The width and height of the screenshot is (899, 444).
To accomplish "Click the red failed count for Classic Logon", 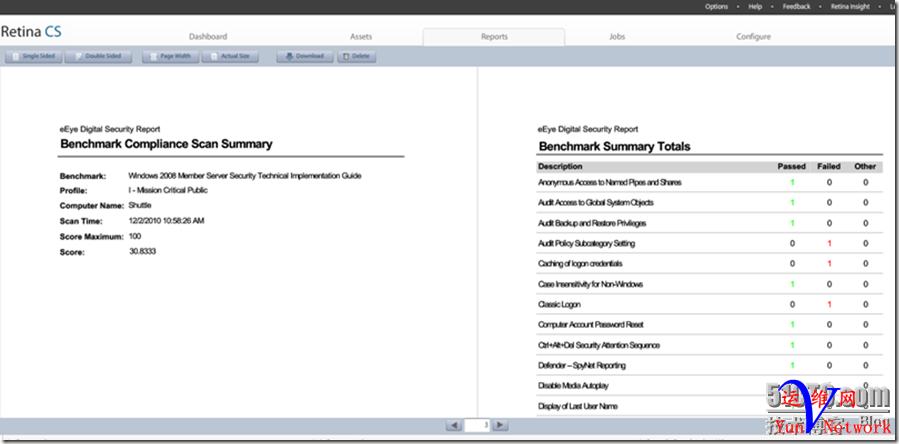I will click(830, 305).
